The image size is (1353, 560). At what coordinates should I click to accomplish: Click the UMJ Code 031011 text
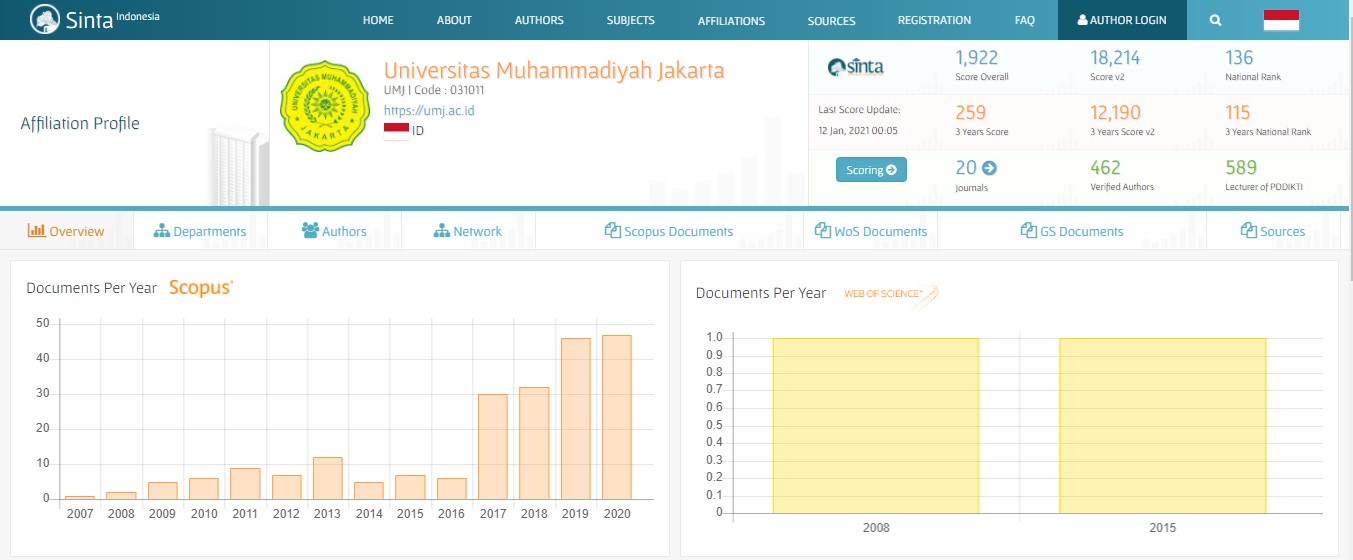(434, 90)
